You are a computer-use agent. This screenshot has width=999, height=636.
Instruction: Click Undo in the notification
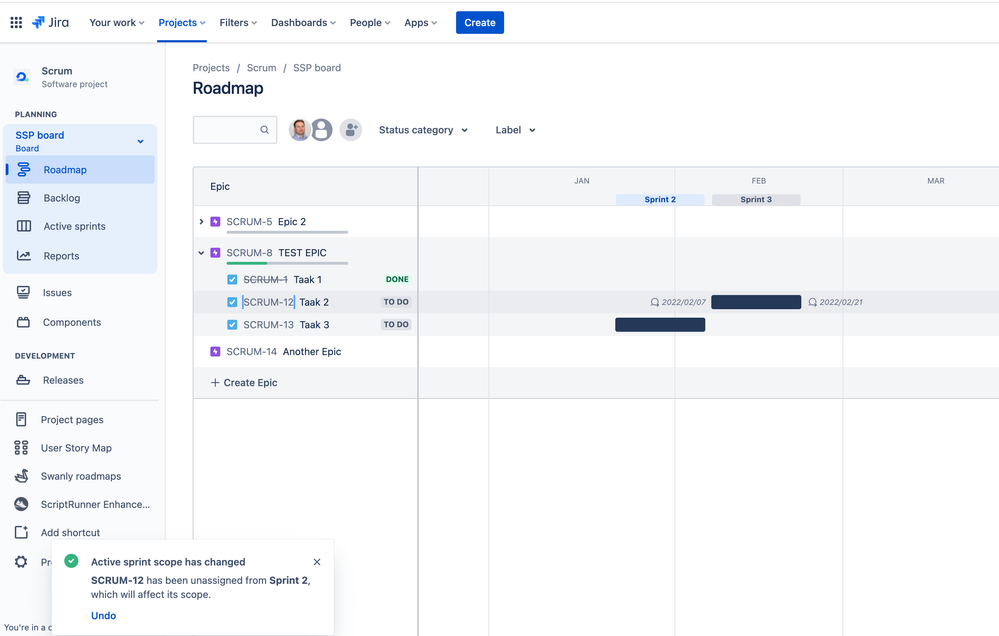pyautogui.click(x=103, y=616)
